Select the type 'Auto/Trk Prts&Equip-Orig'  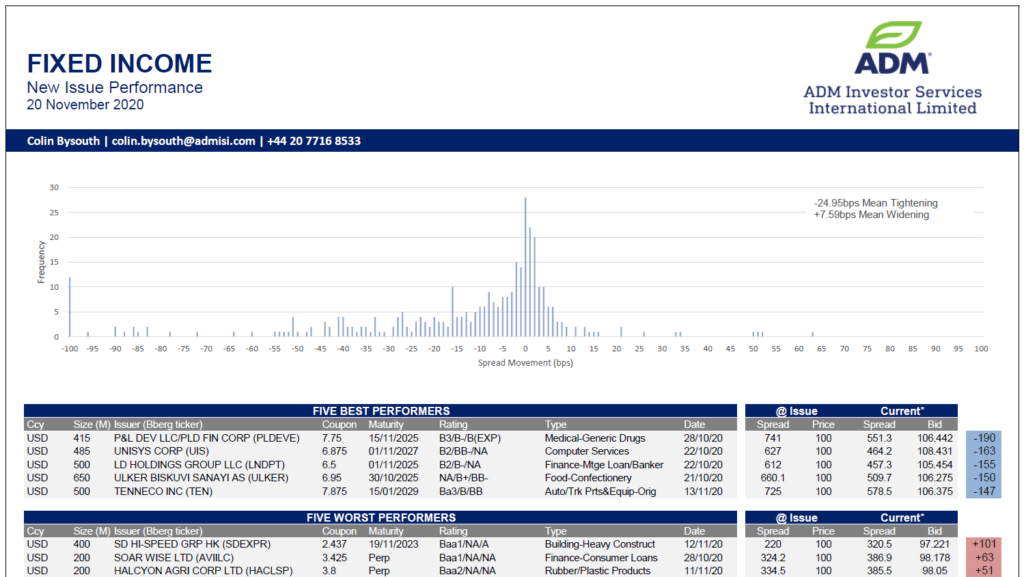click(x=600, y=491)
